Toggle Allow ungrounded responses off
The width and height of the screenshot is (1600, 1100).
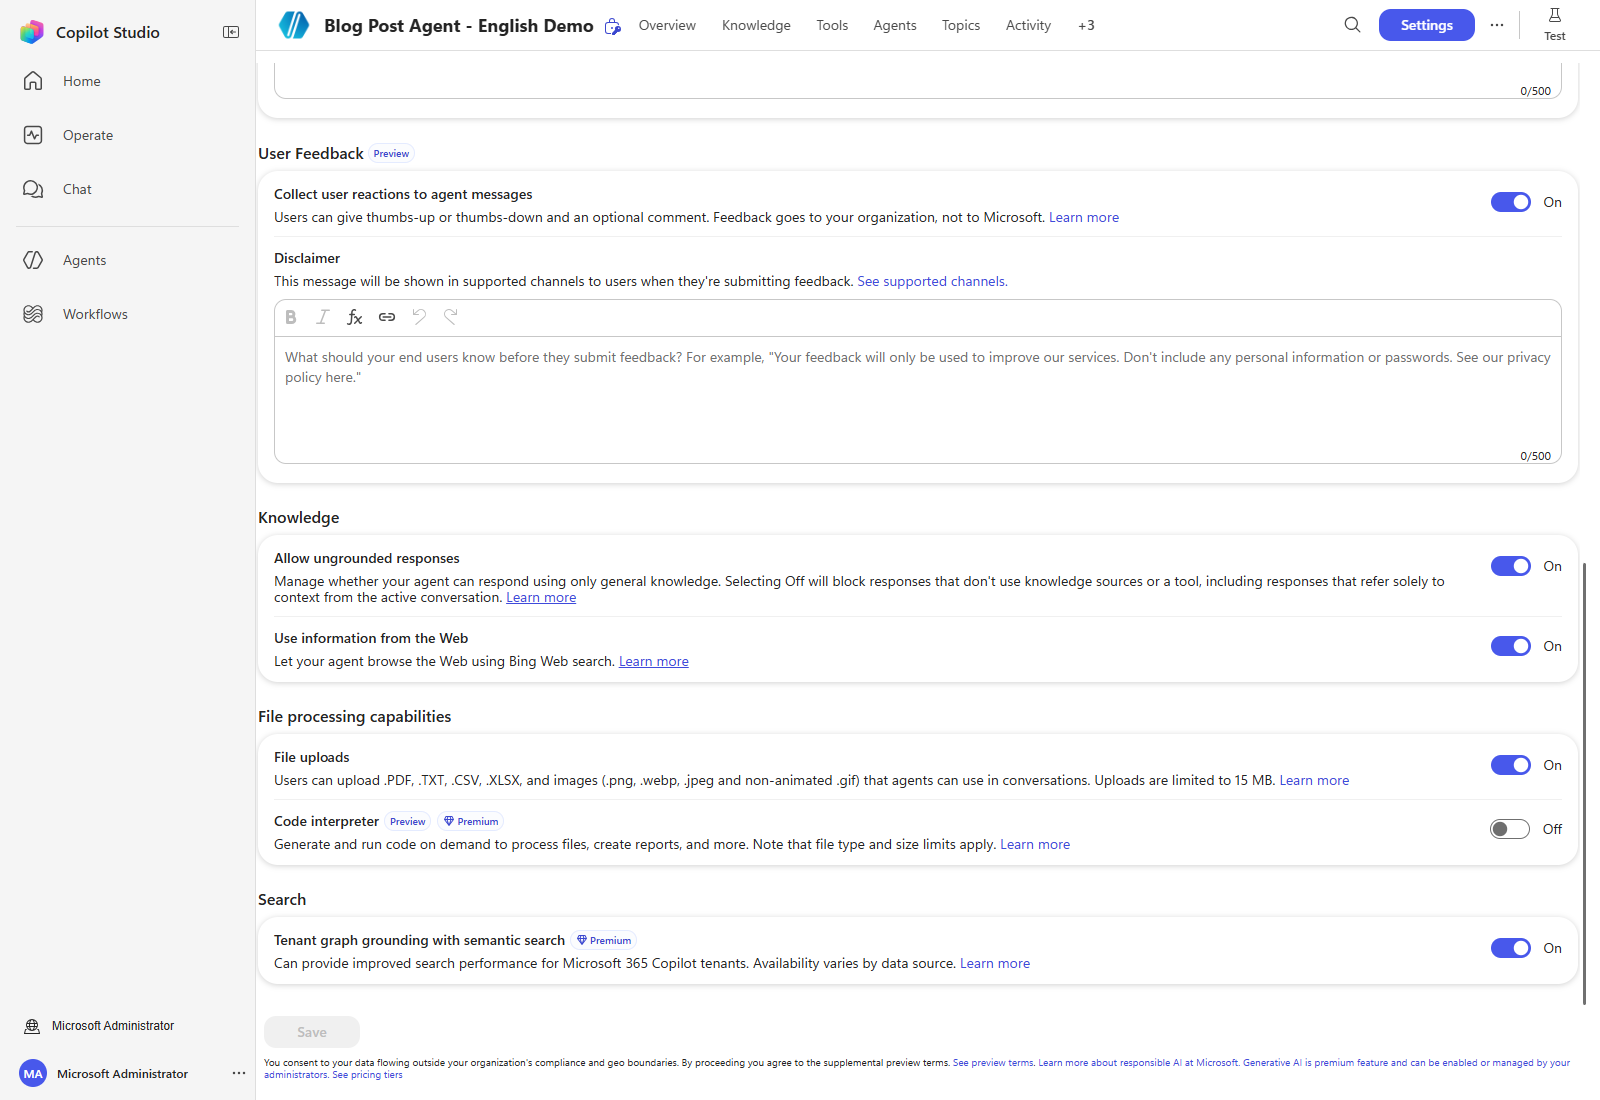tap(1510, 566)
